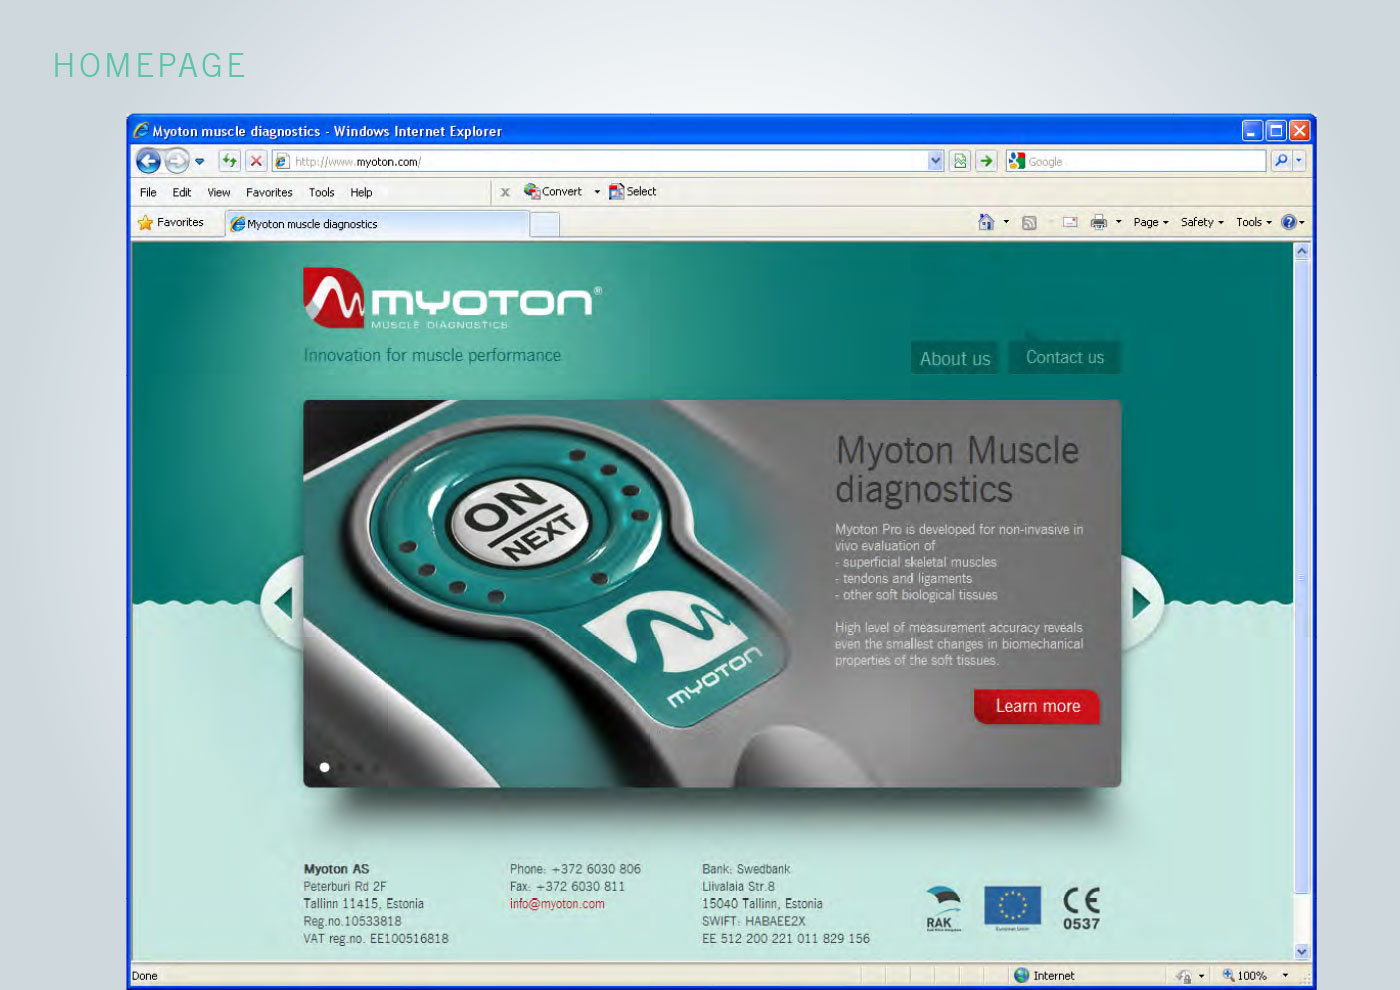Close the Convert toolbar with X

tap(505, 192)
